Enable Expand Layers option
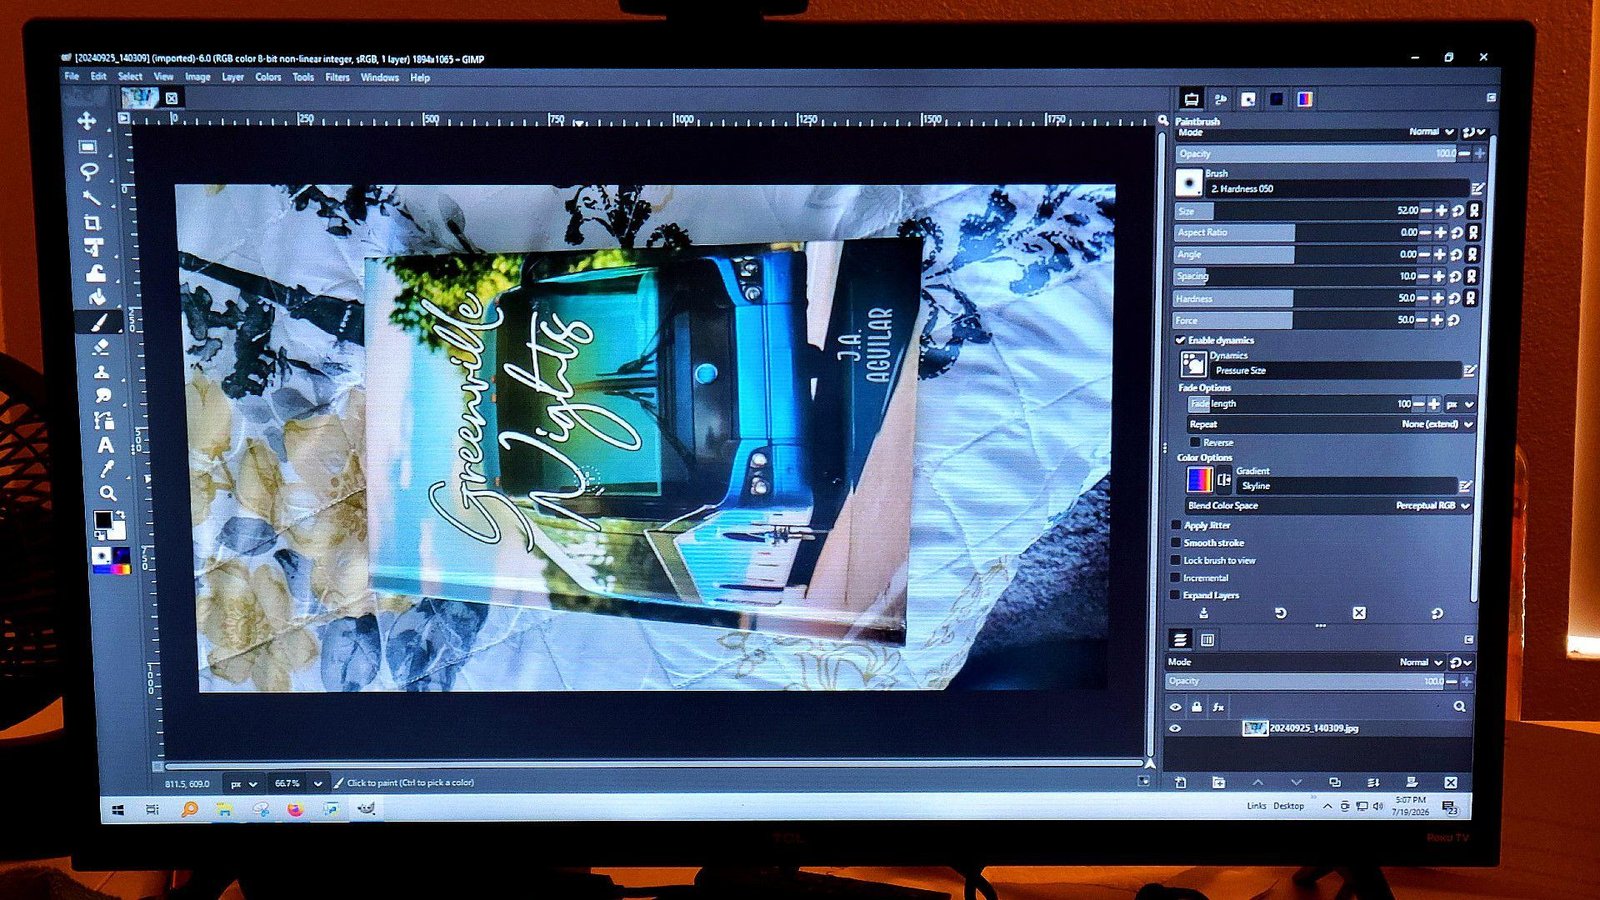The height and width of the screenshot is (900, 1600). [1176, 595]
